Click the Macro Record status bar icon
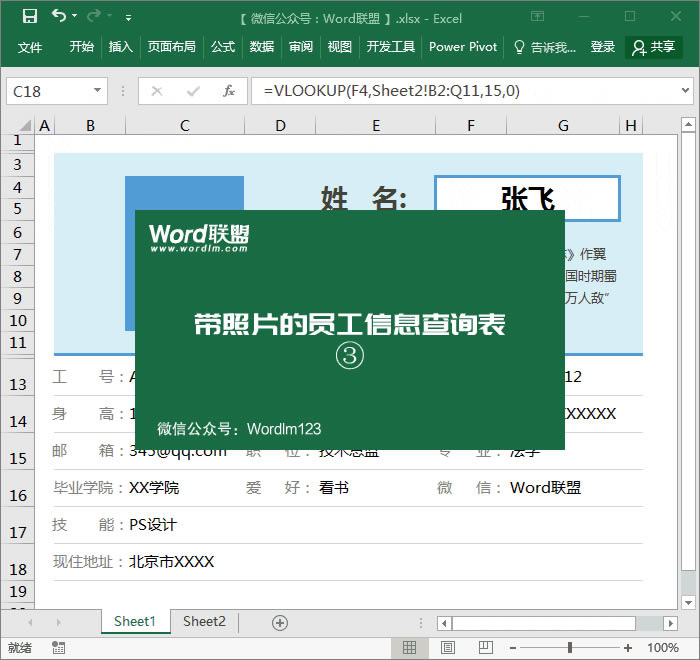The image size is (700, 660). [58, 648]
